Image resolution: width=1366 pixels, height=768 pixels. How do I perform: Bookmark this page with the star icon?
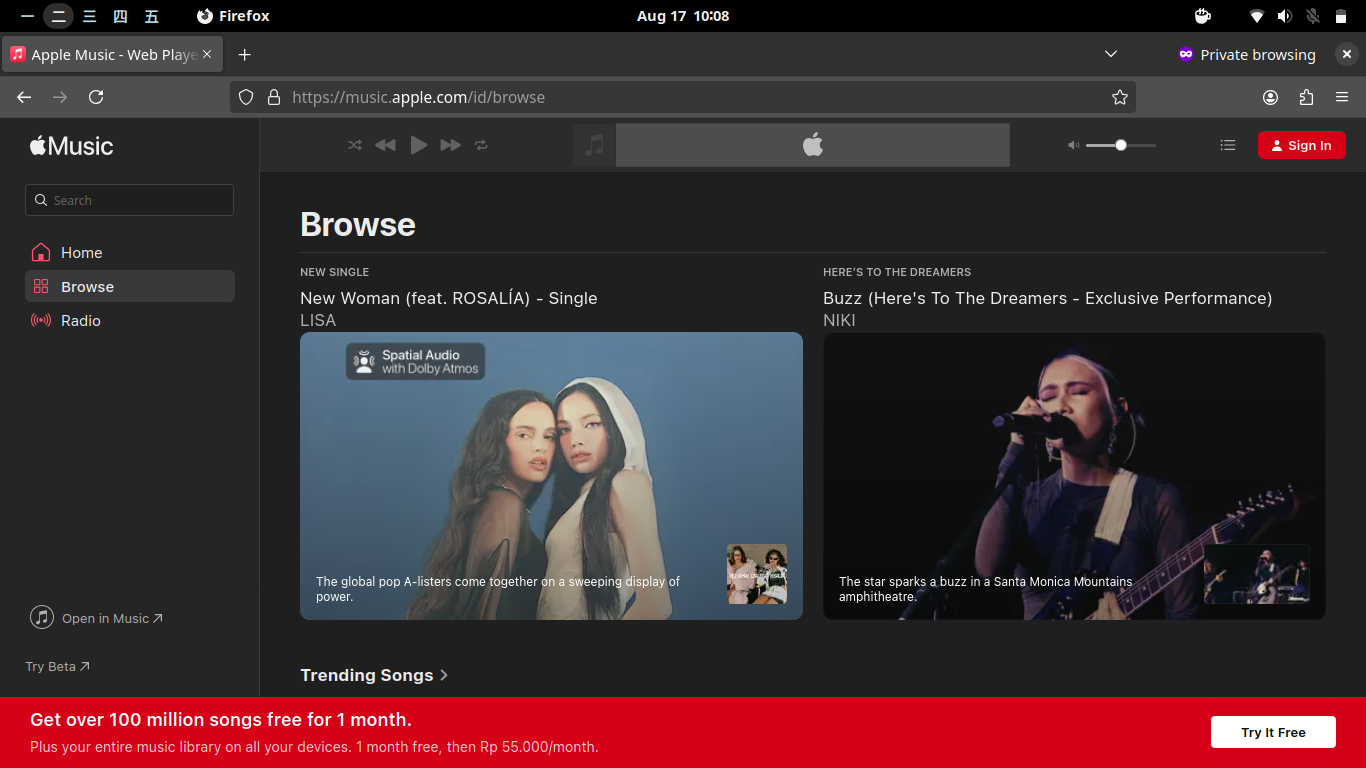(1120, 97)
